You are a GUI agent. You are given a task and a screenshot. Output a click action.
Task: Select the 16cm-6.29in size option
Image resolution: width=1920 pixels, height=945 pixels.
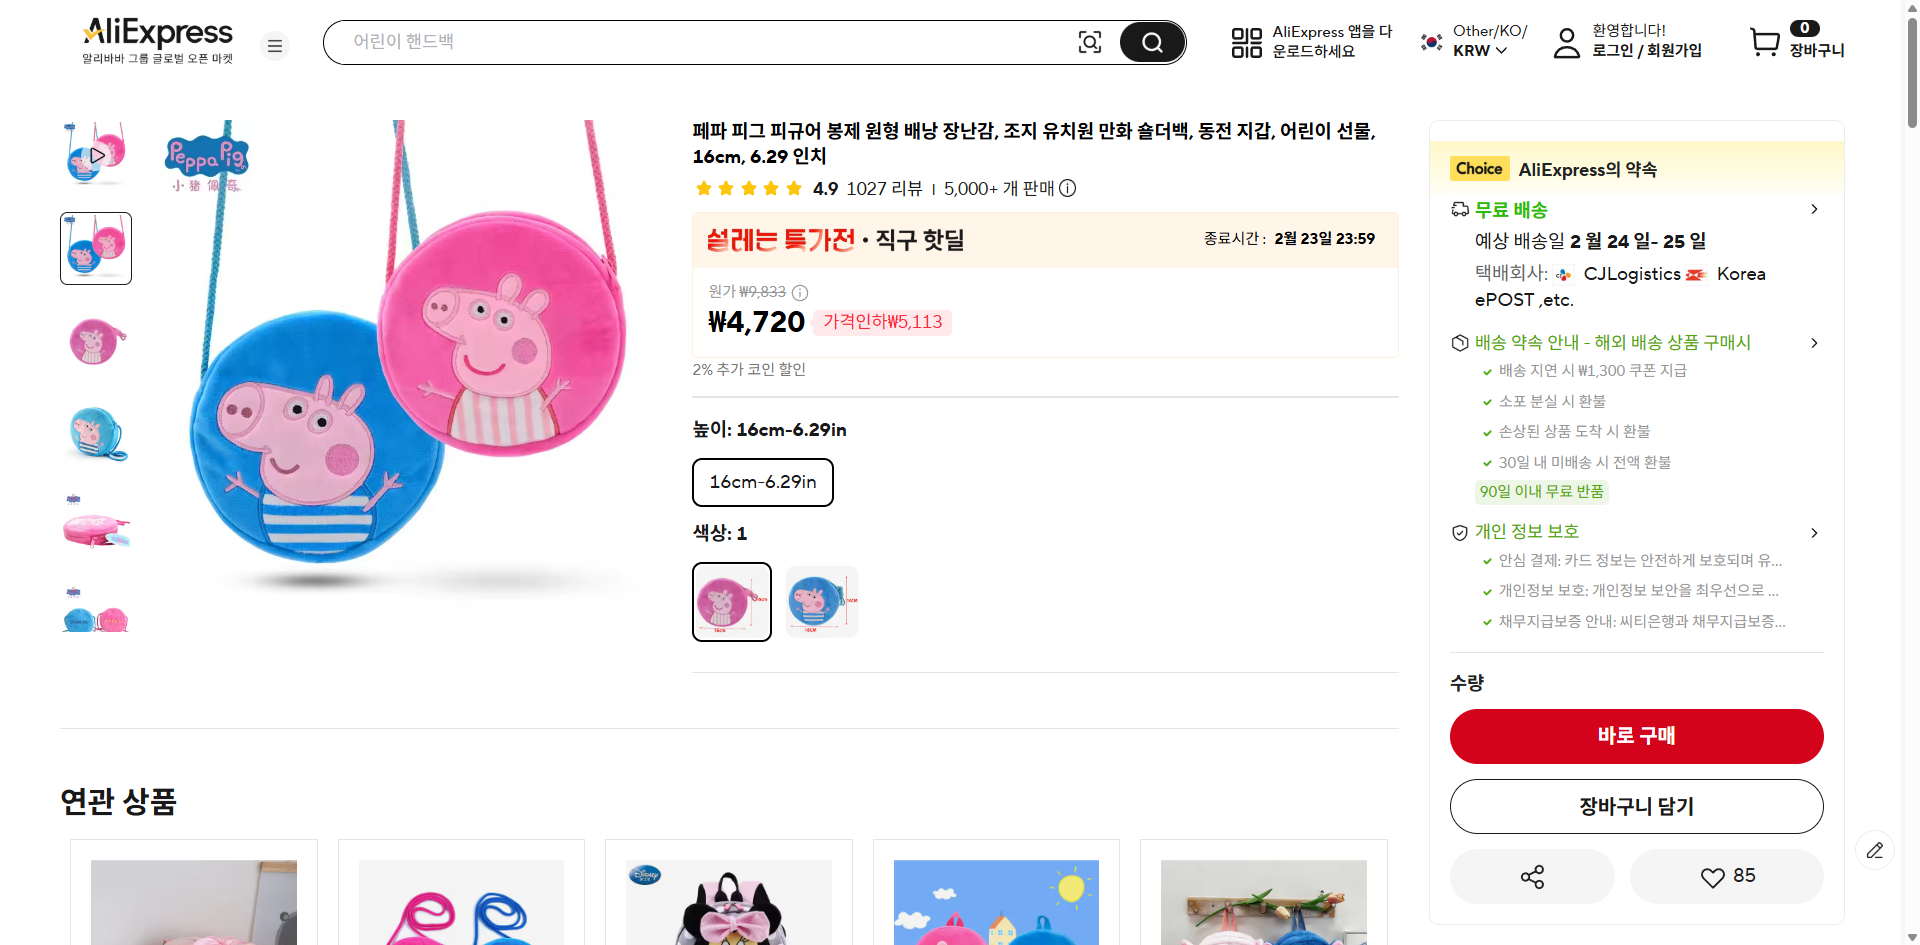click(x=763, y=482)
